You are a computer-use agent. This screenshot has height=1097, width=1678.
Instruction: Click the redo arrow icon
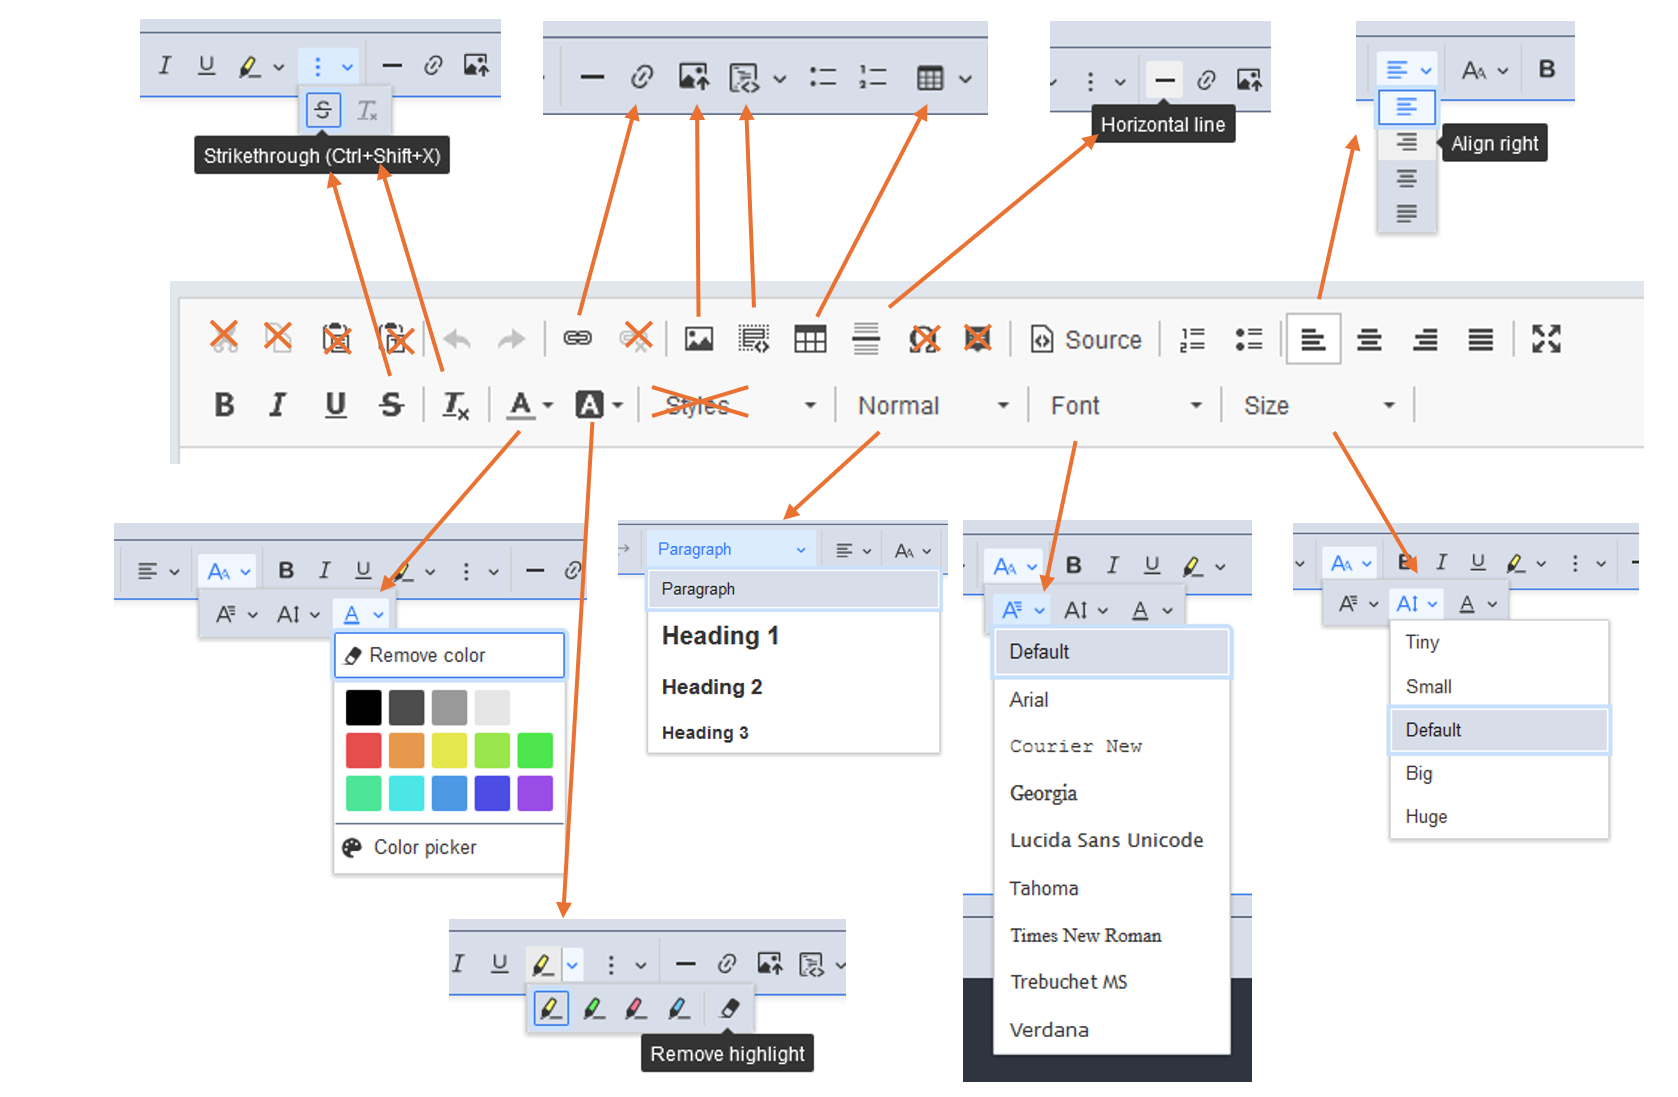click(511, 340)
